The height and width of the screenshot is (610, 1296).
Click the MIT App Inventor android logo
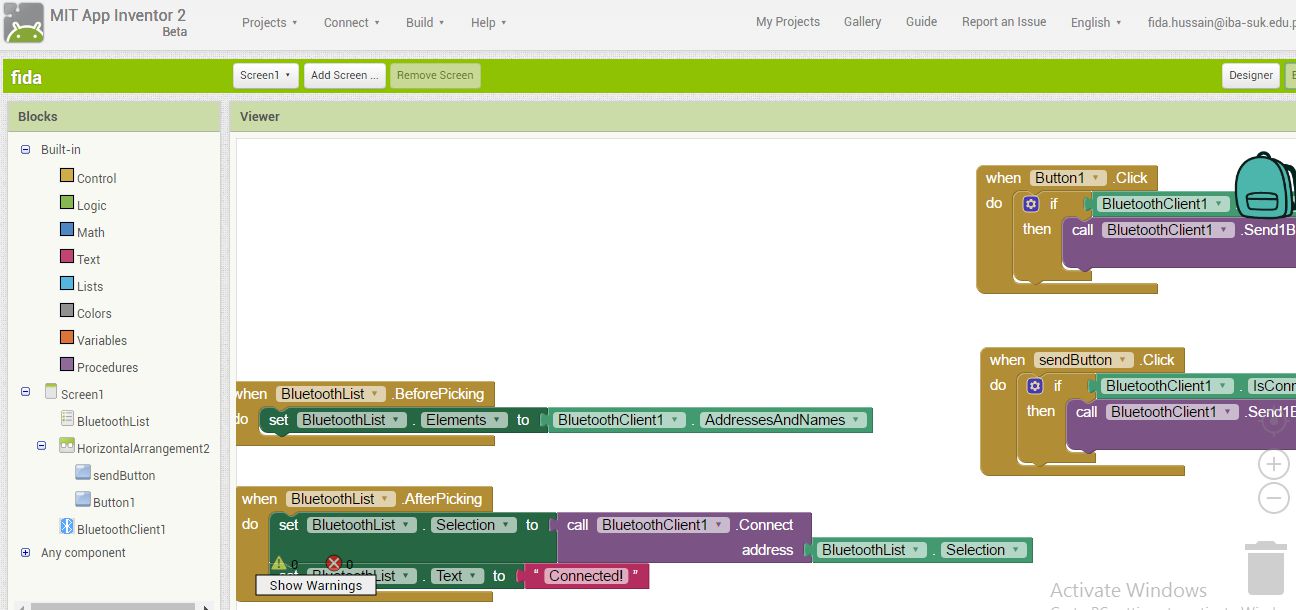pos(23,23)
